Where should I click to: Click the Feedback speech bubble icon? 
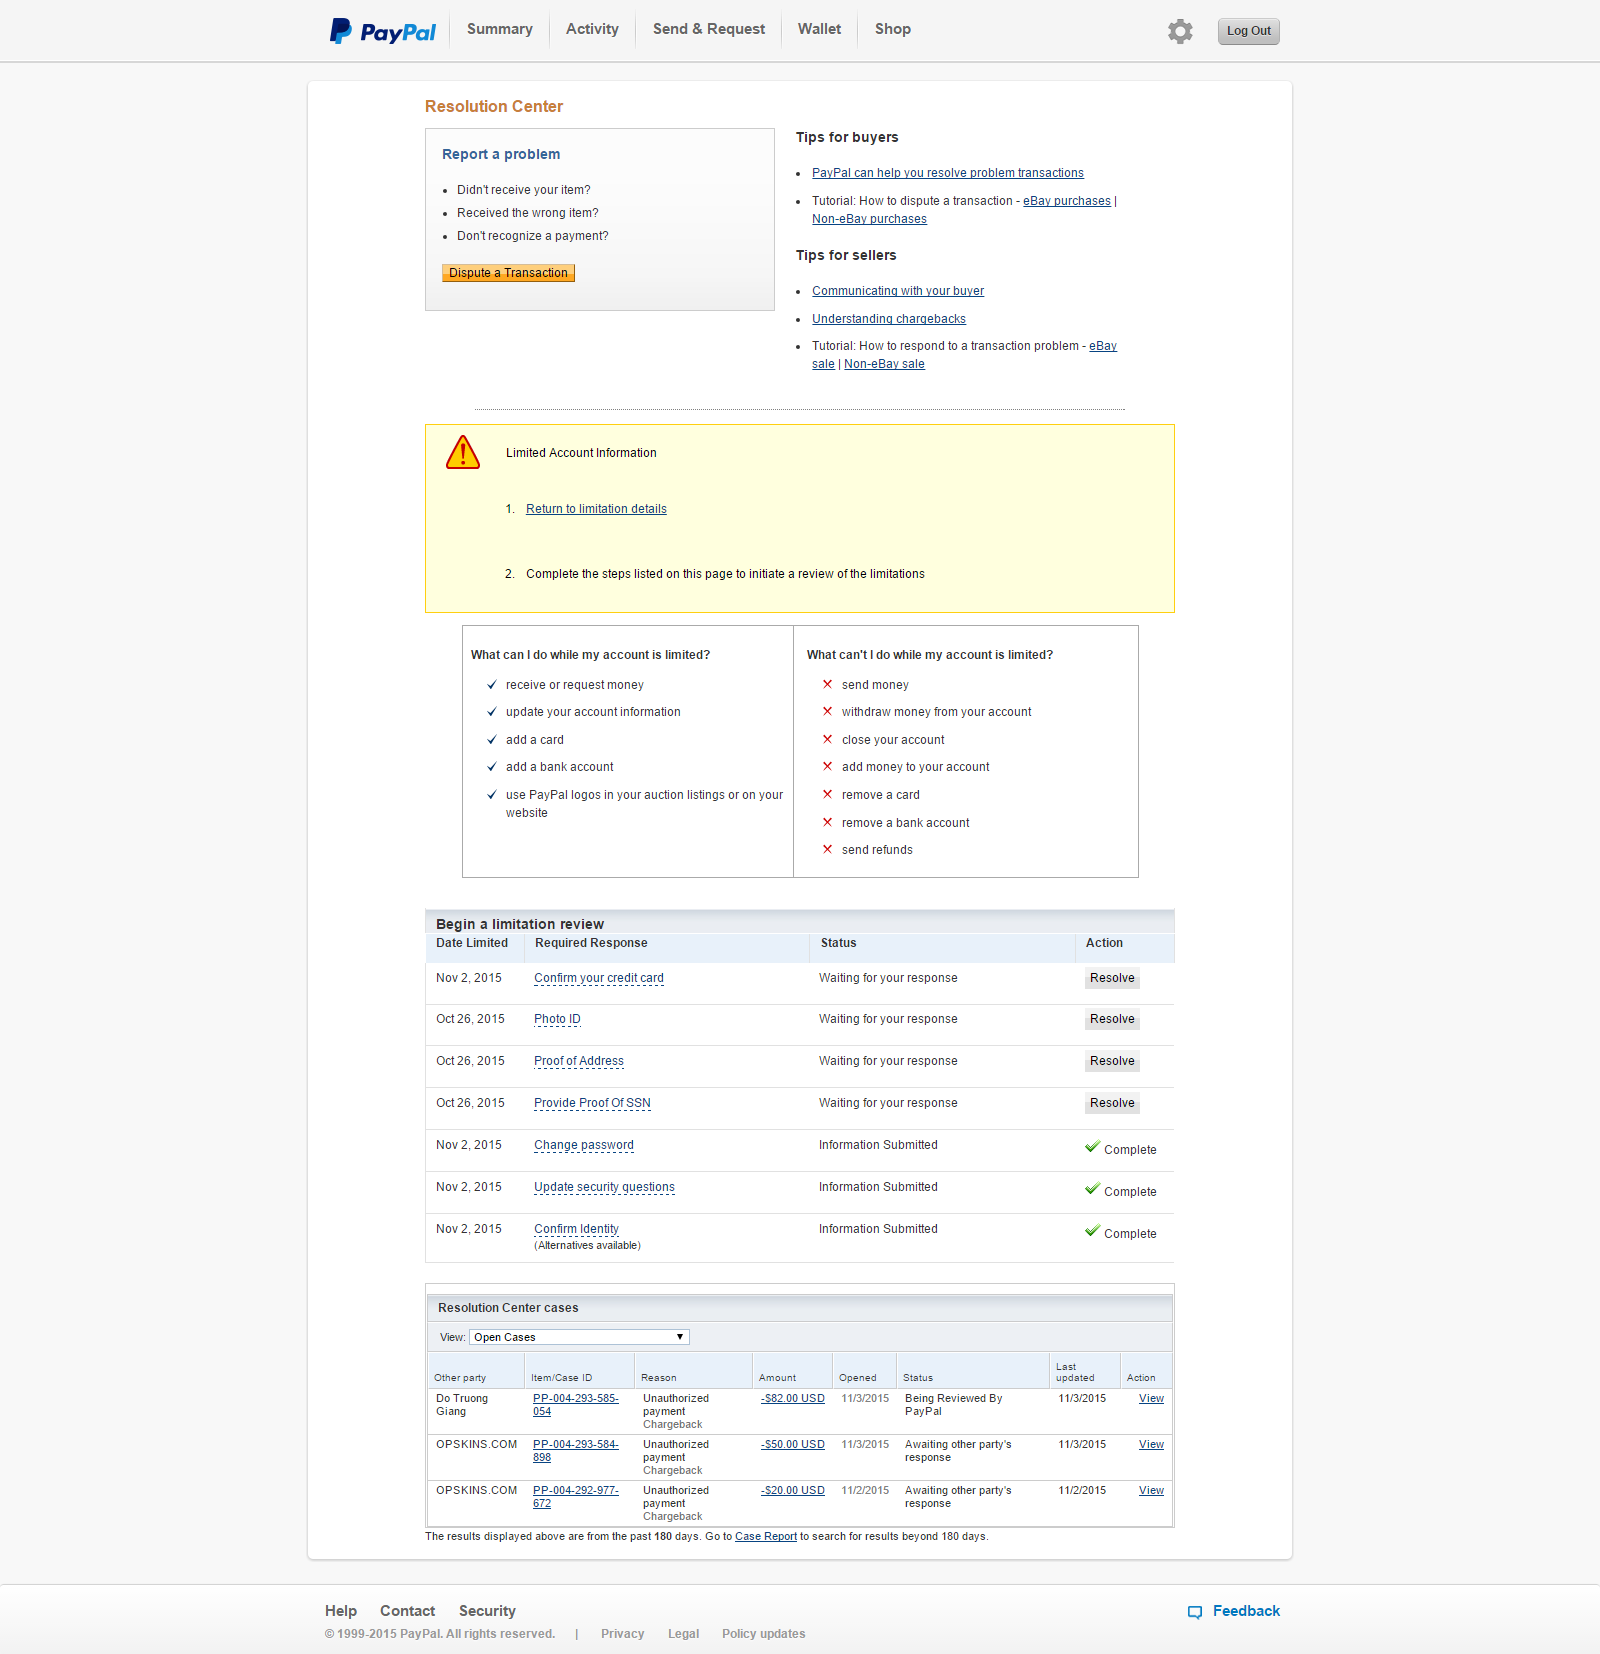point(1194,1612)
